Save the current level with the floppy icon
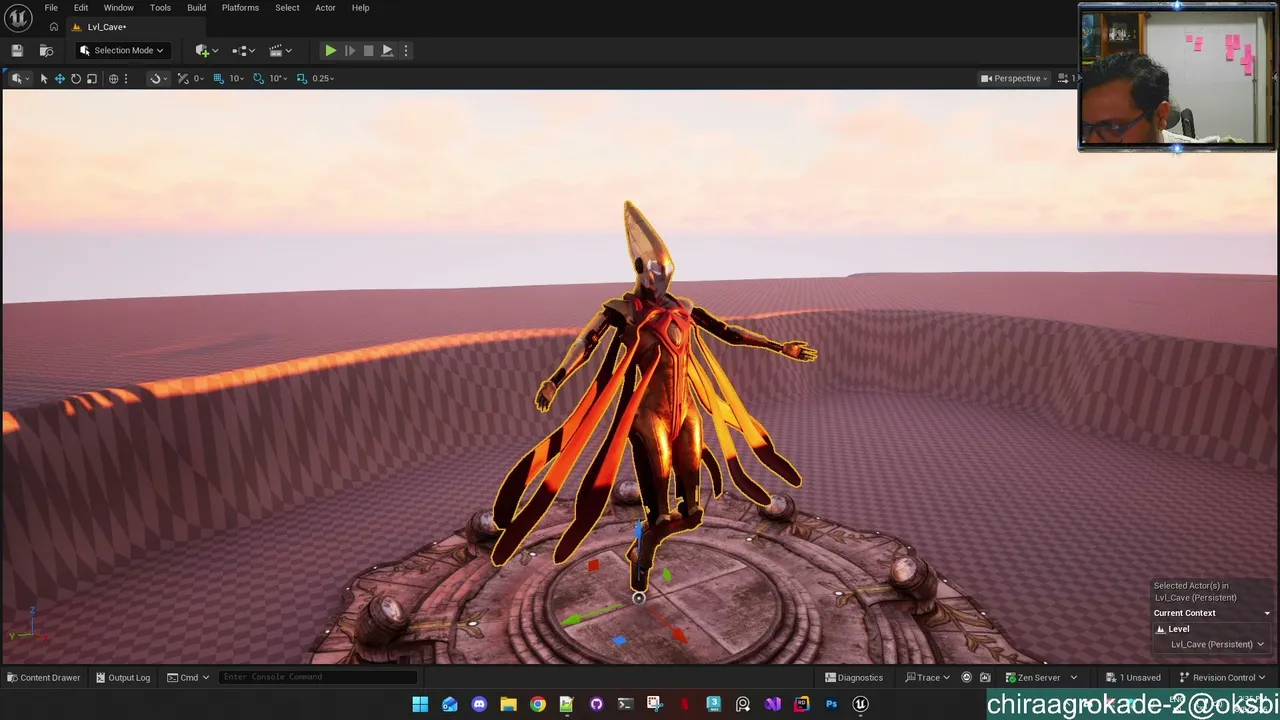 (17, 50)
